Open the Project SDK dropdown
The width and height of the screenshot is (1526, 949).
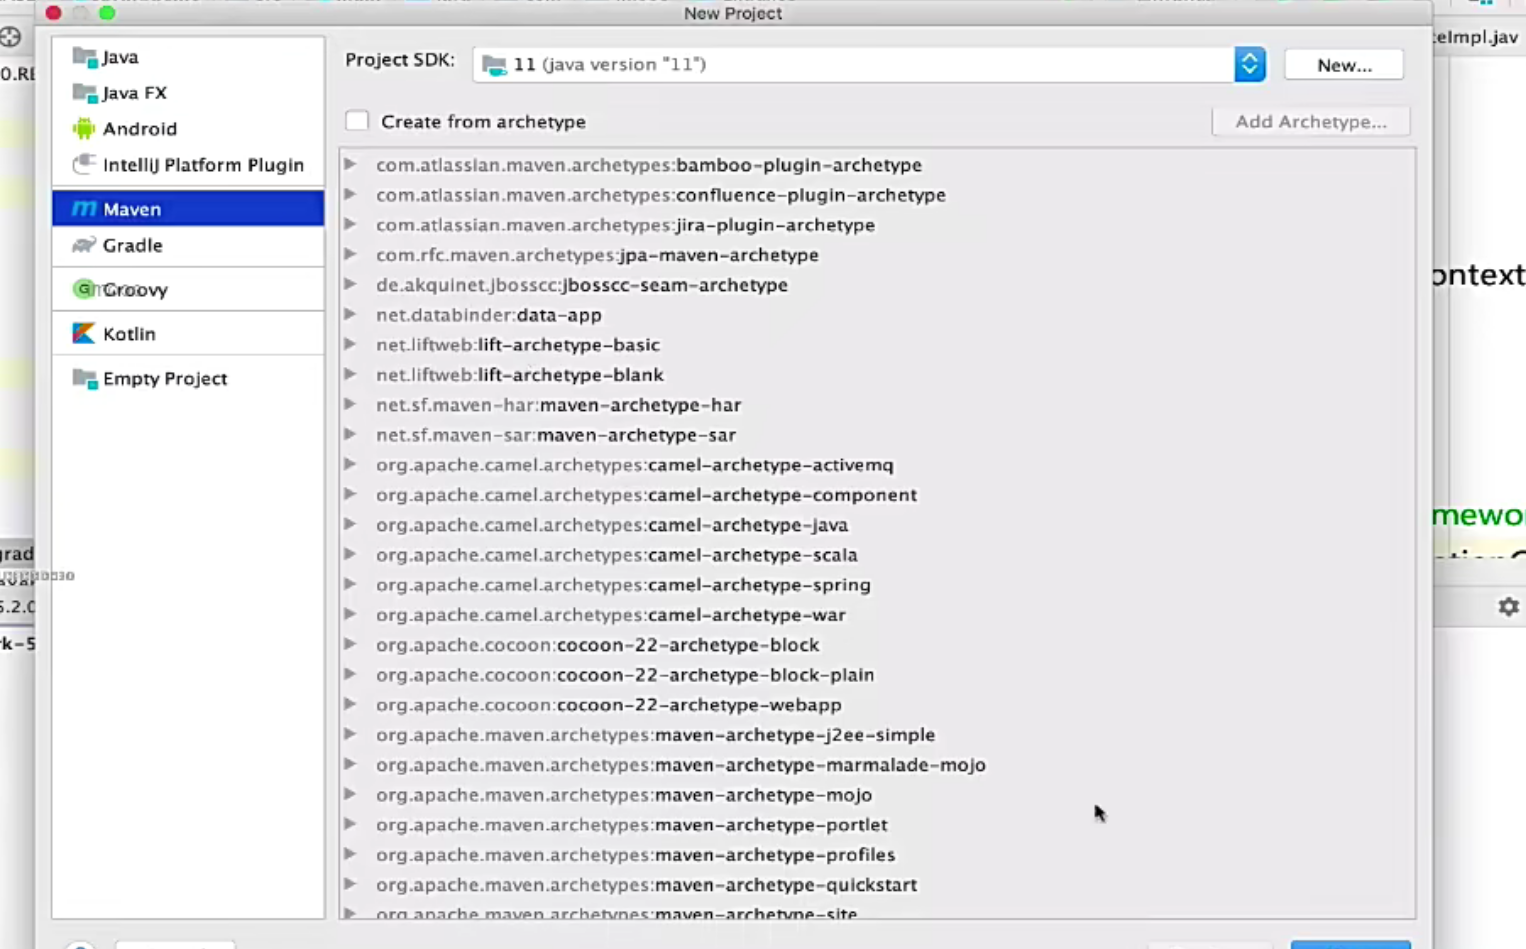(x=1249, y=64)
